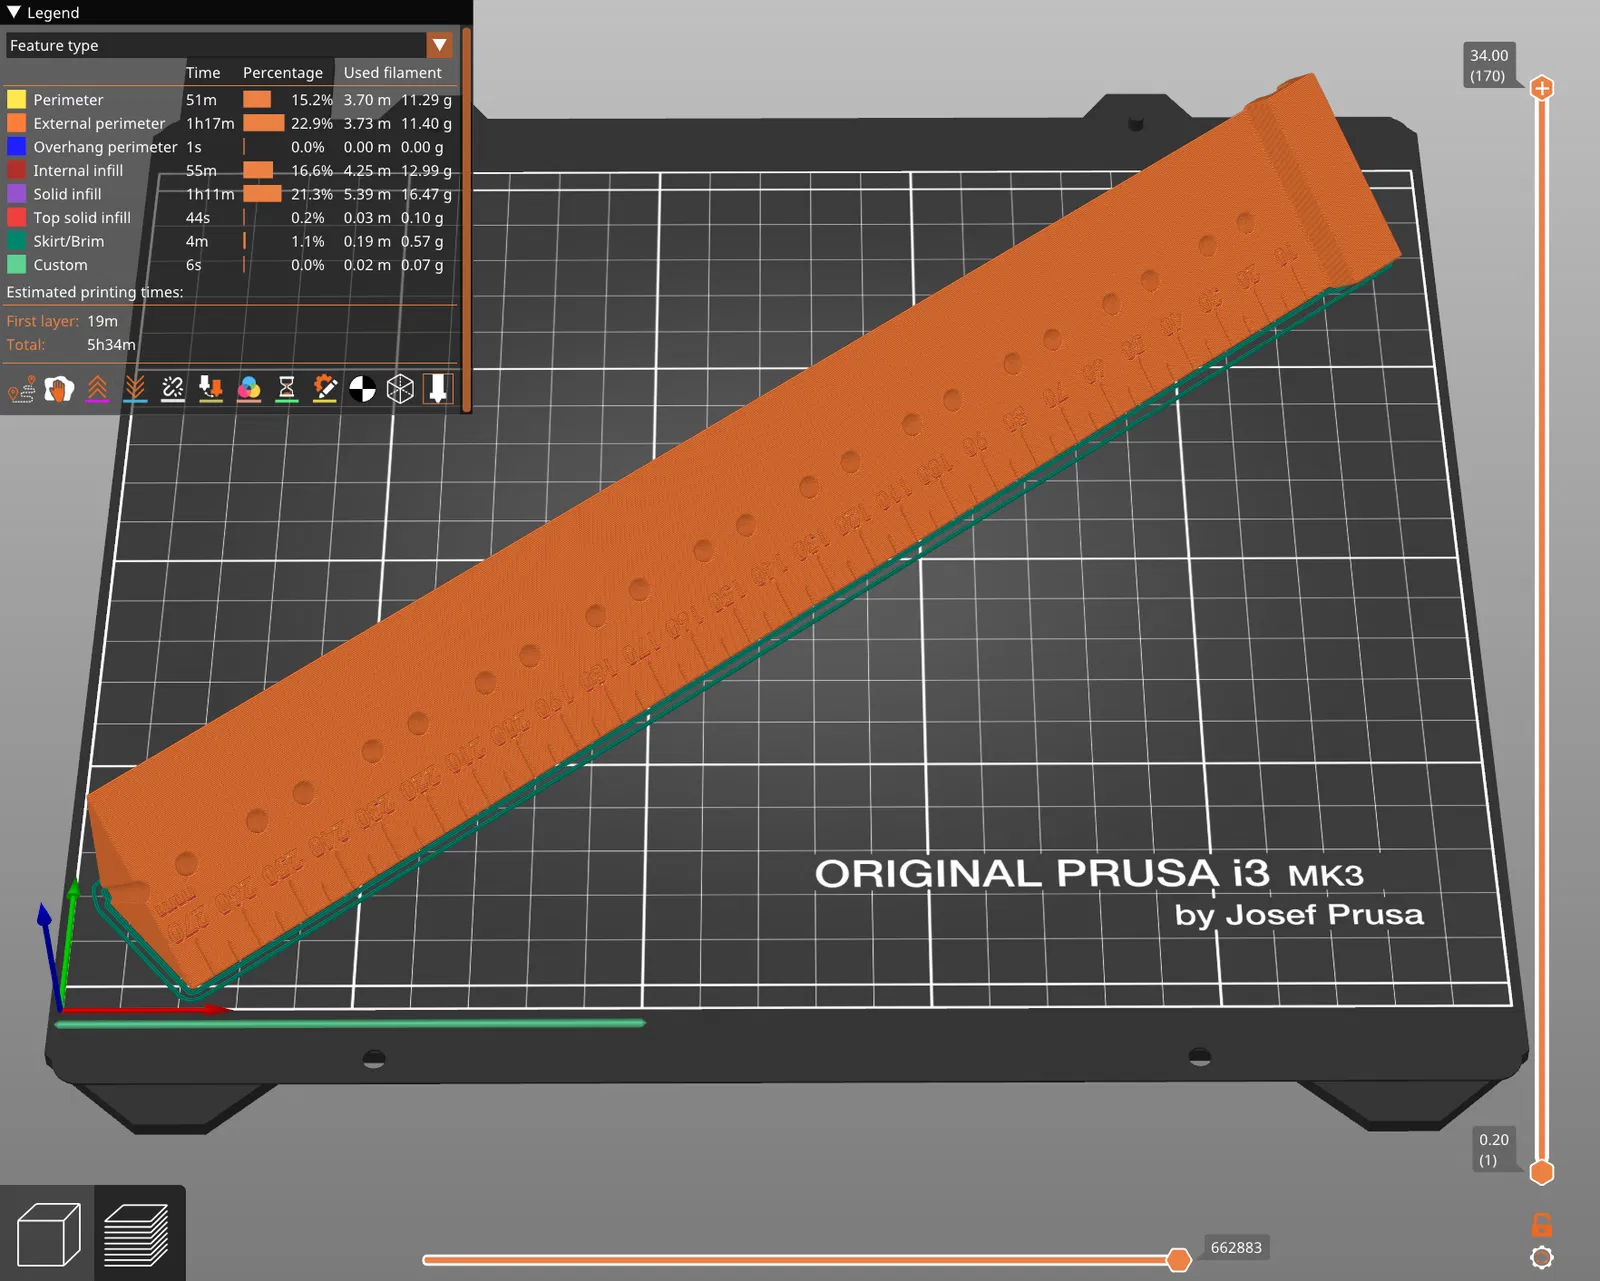Click the Time column header

(x=203, y=73)
